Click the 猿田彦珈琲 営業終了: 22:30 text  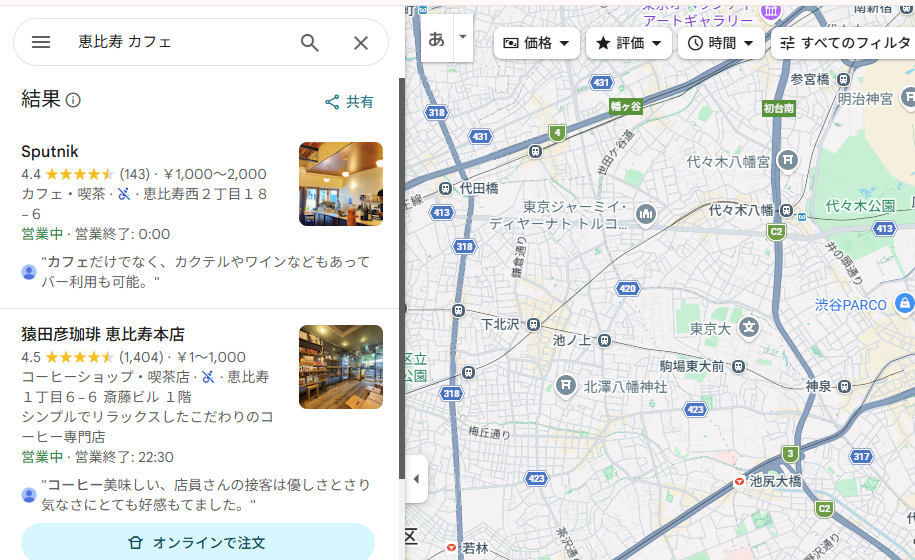pyautogui.click(x=124, y=457)
